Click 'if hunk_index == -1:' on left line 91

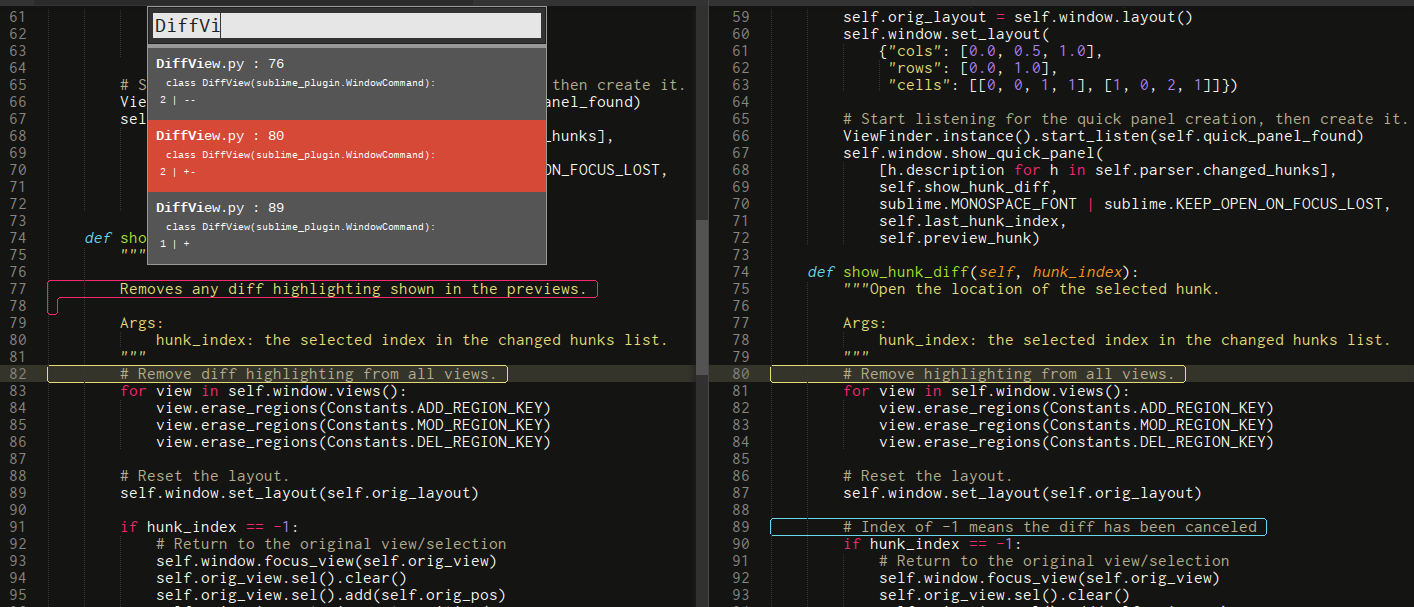coord(210,527)
